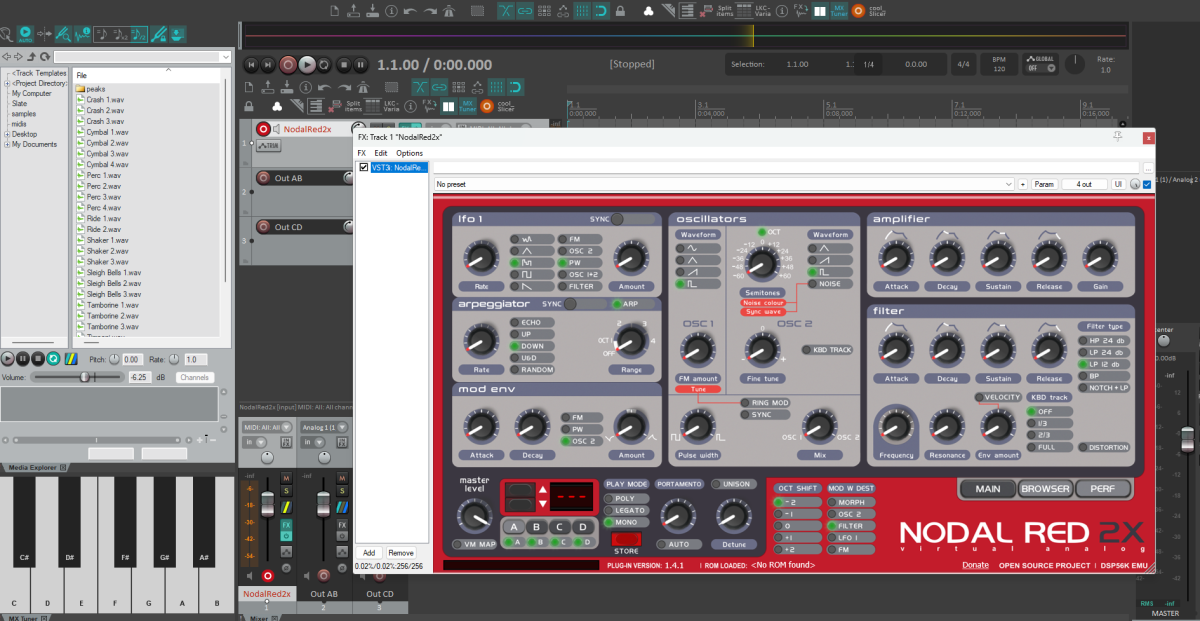
Task: Click the Remove FX button
Action: pos(401,552)
